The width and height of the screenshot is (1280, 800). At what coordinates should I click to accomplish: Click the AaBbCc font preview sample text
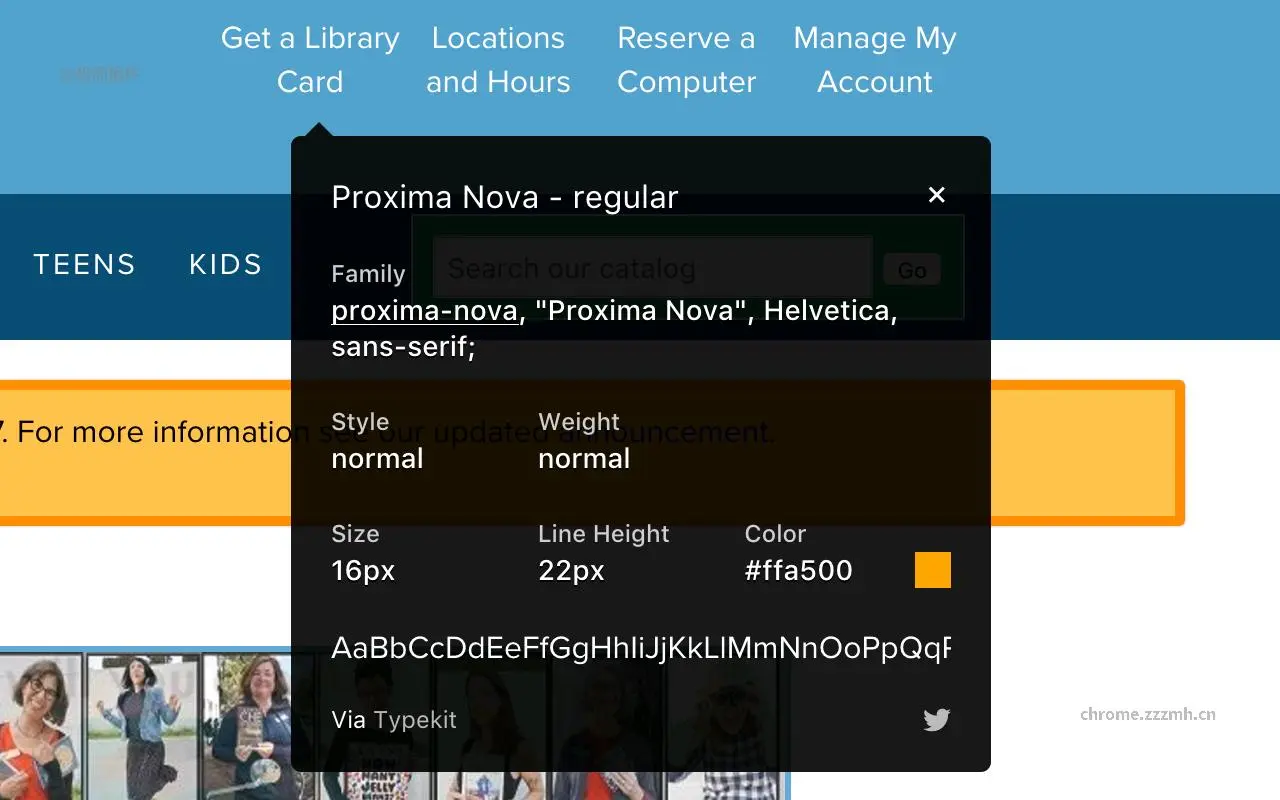640,647
